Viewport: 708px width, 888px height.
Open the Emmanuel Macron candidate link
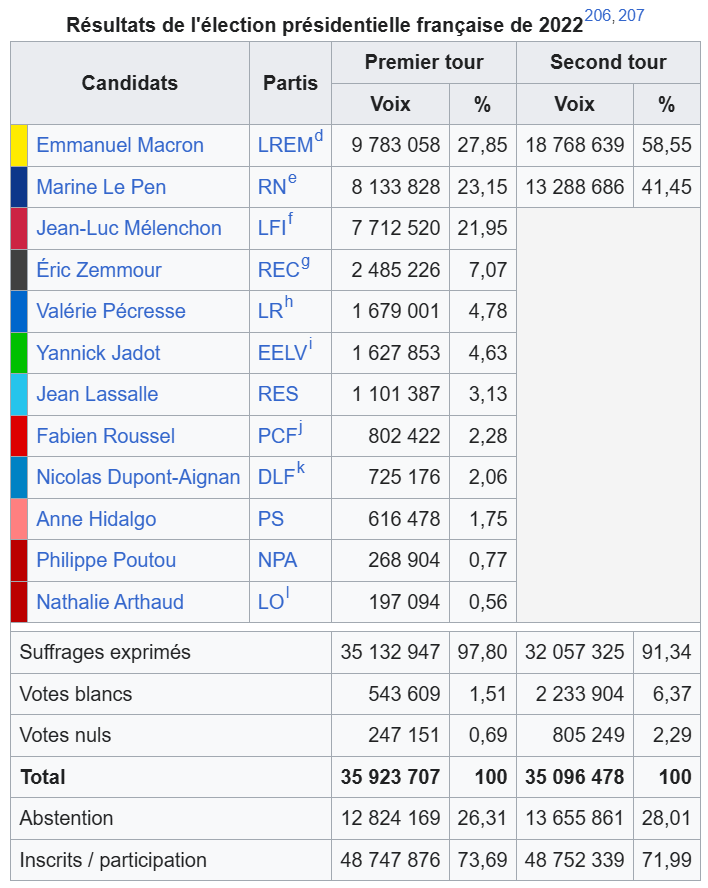(120, 145)
